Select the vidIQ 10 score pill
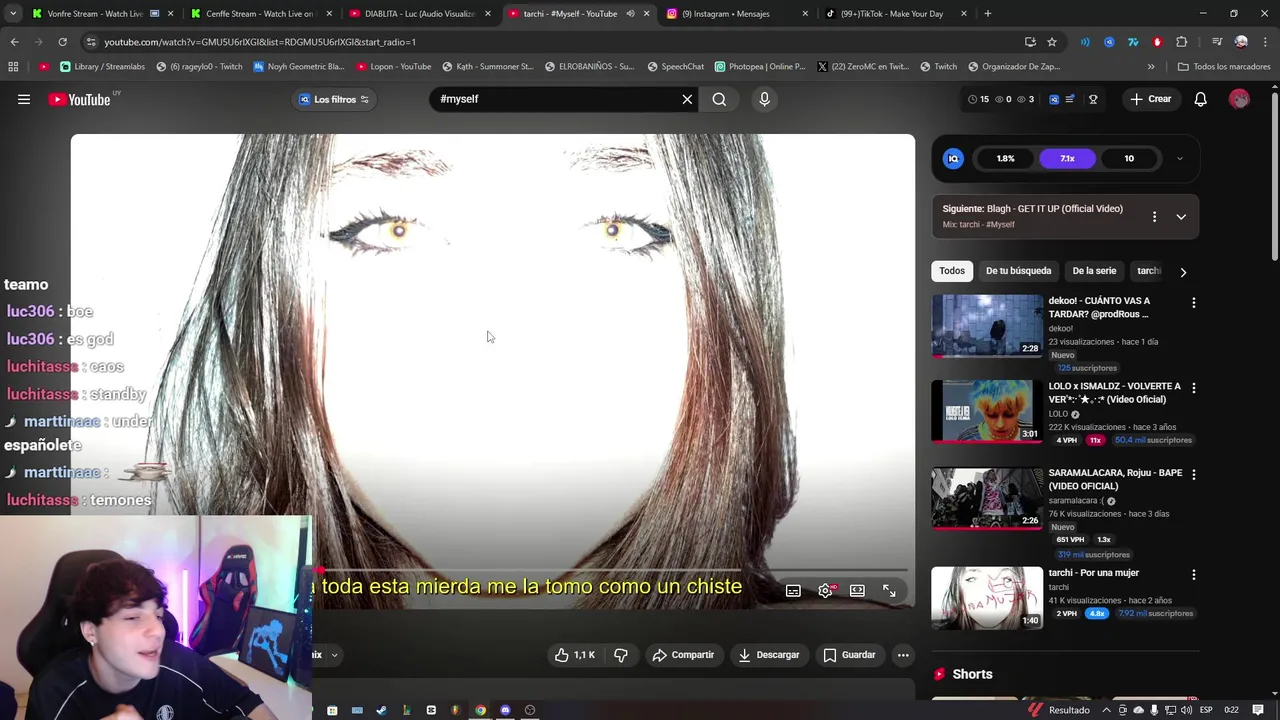 tap(1129, 158)
